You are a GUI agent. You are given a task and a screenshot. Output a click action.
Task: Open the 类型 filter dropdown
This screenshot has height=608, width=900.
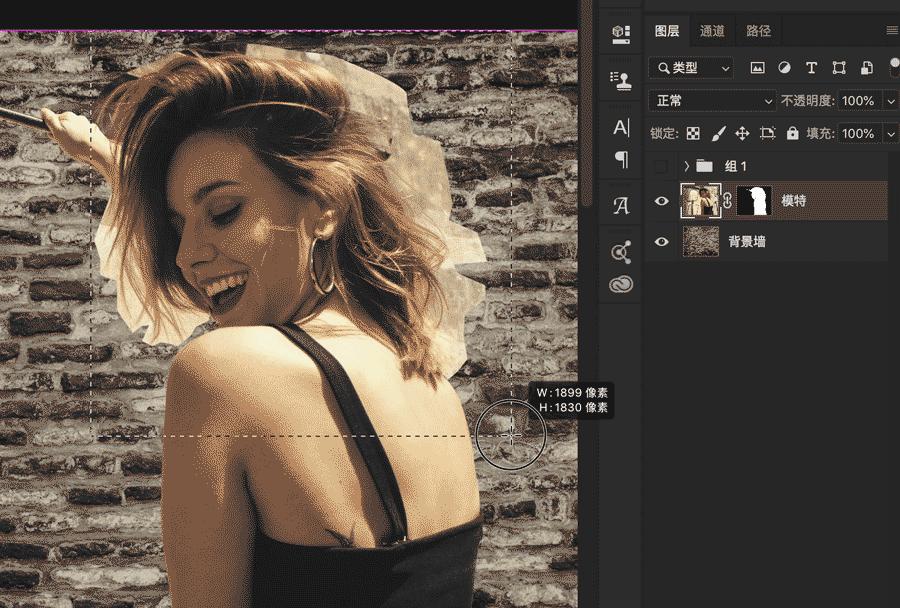[x=691, y=68]
